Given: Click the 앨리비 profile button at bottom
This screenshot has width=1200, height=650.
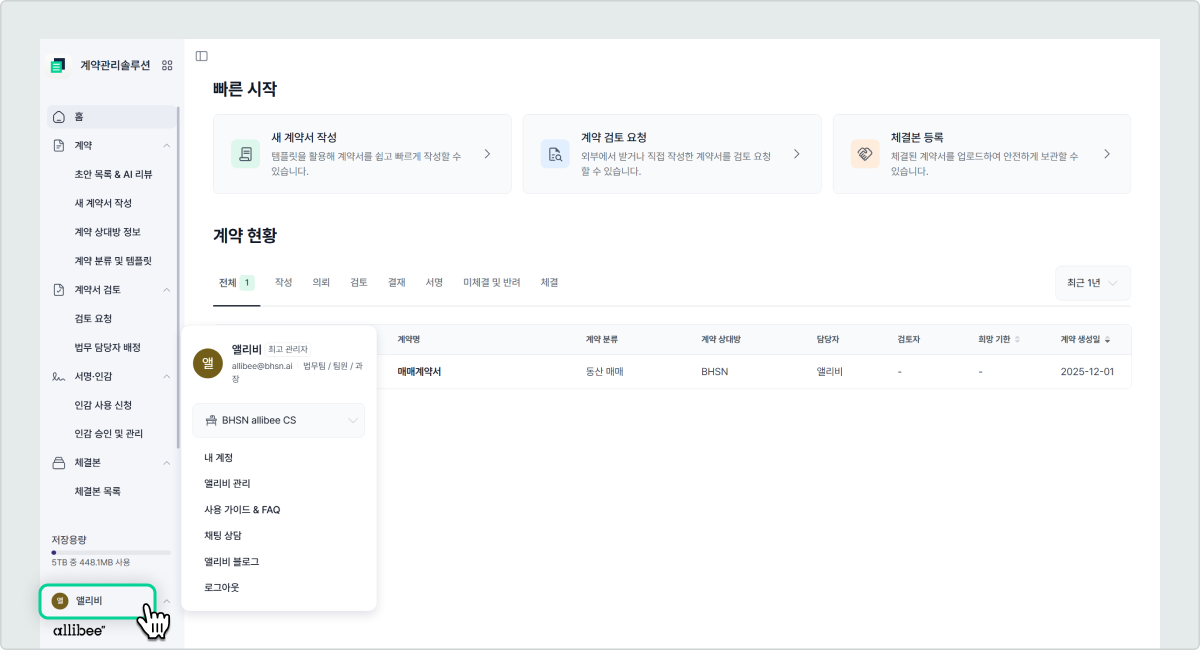Looking at the screenshot, I should [x=97, y=601].
